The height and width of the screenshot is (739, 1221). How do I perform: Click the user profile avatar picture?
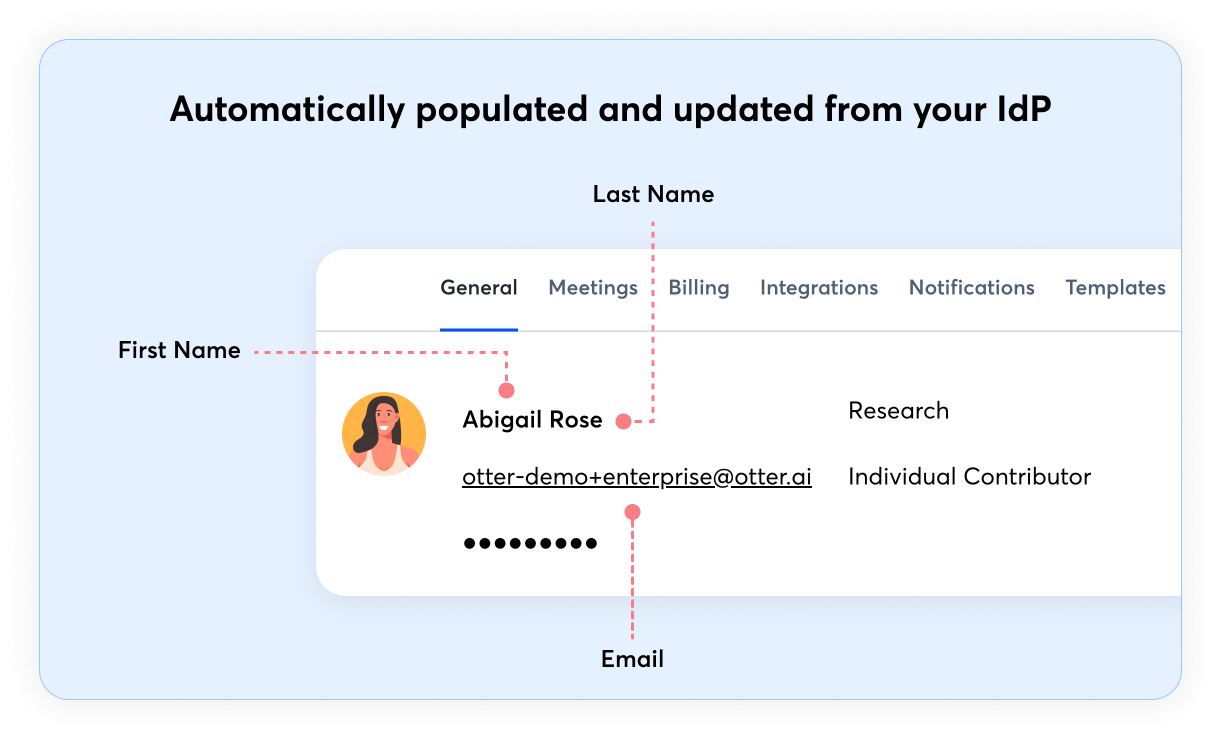pos(384,434)
